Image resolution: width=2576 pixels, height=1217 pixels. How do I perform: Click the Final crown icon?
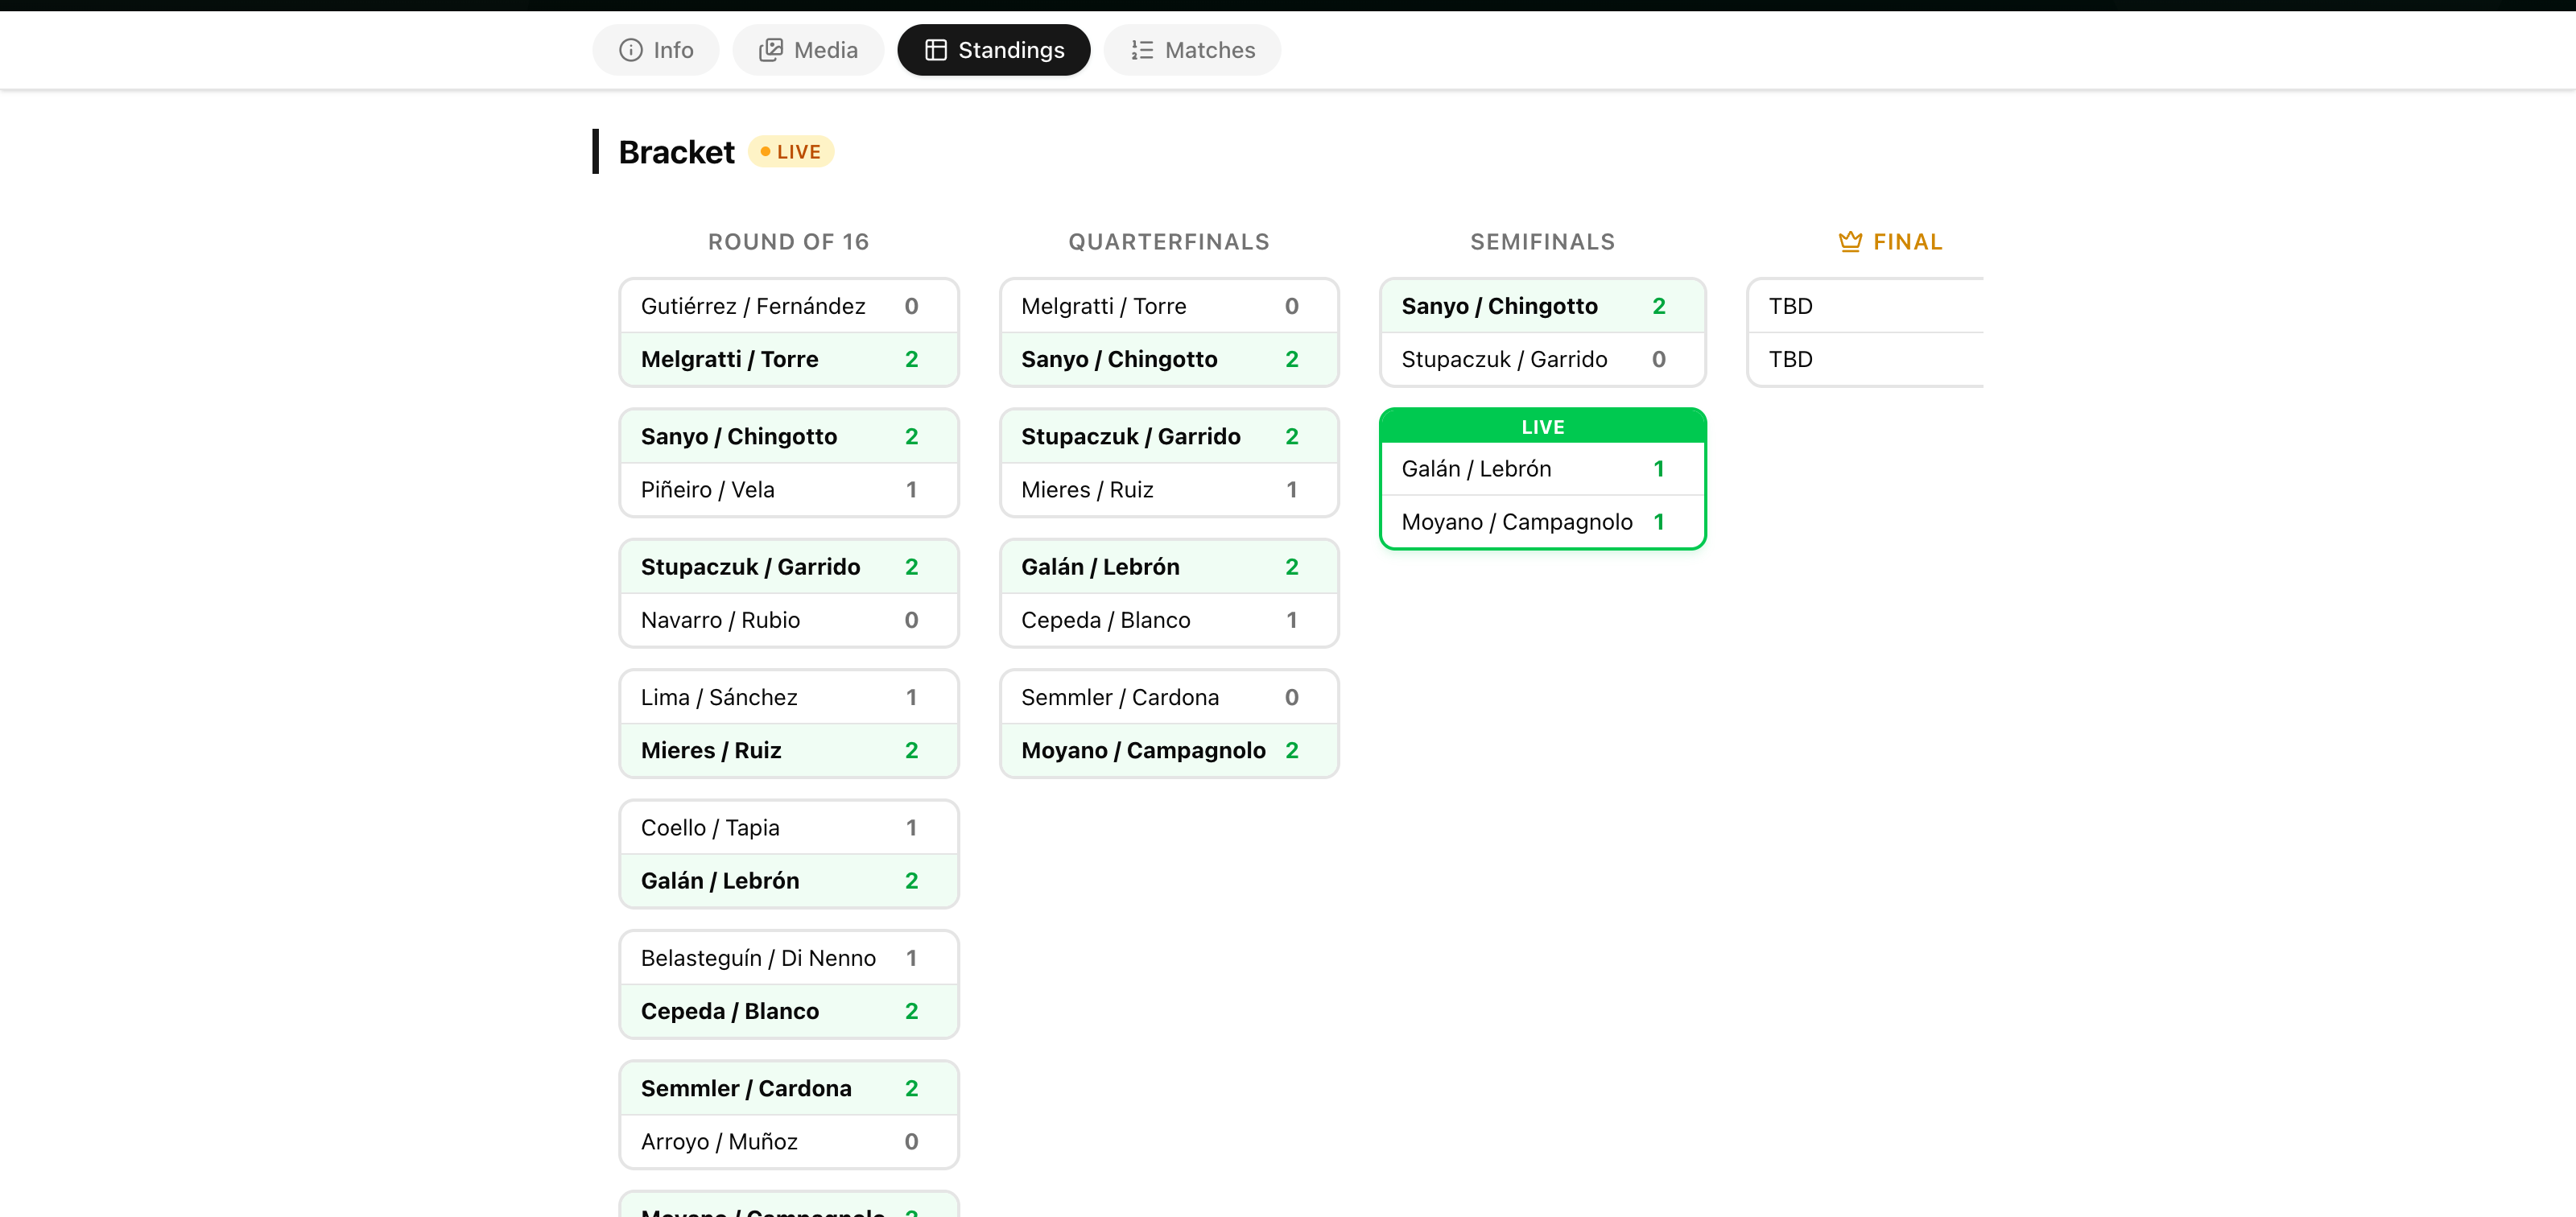[1850, 241]
